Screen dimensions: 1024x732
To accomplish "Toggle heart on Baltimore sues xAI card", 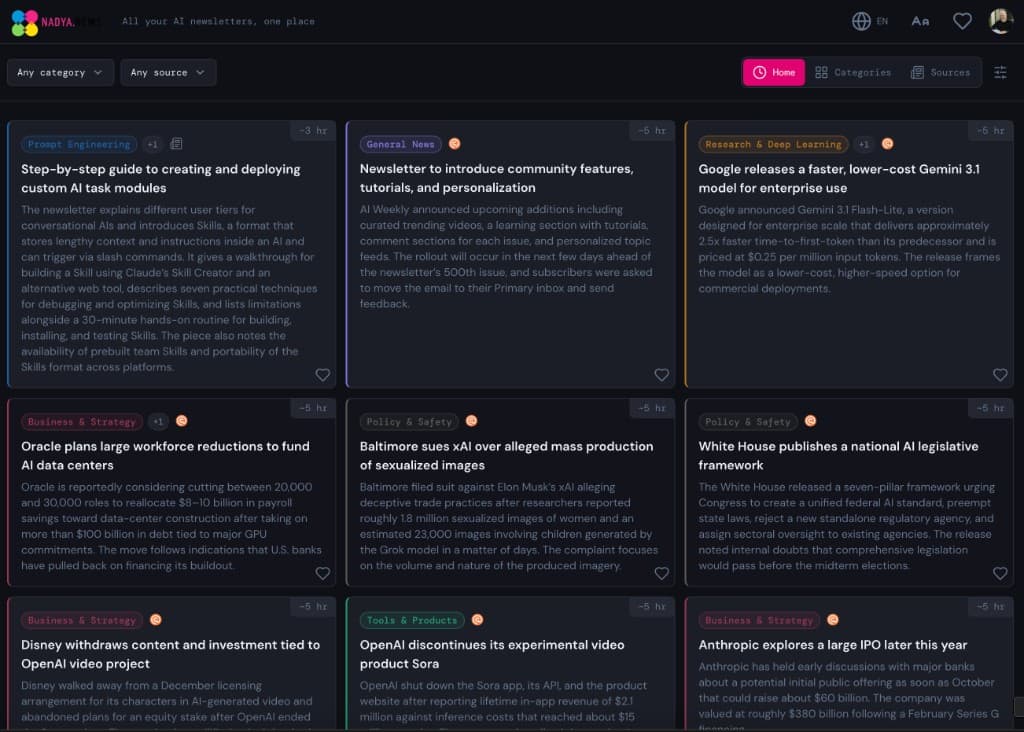I will coord(661,573).
